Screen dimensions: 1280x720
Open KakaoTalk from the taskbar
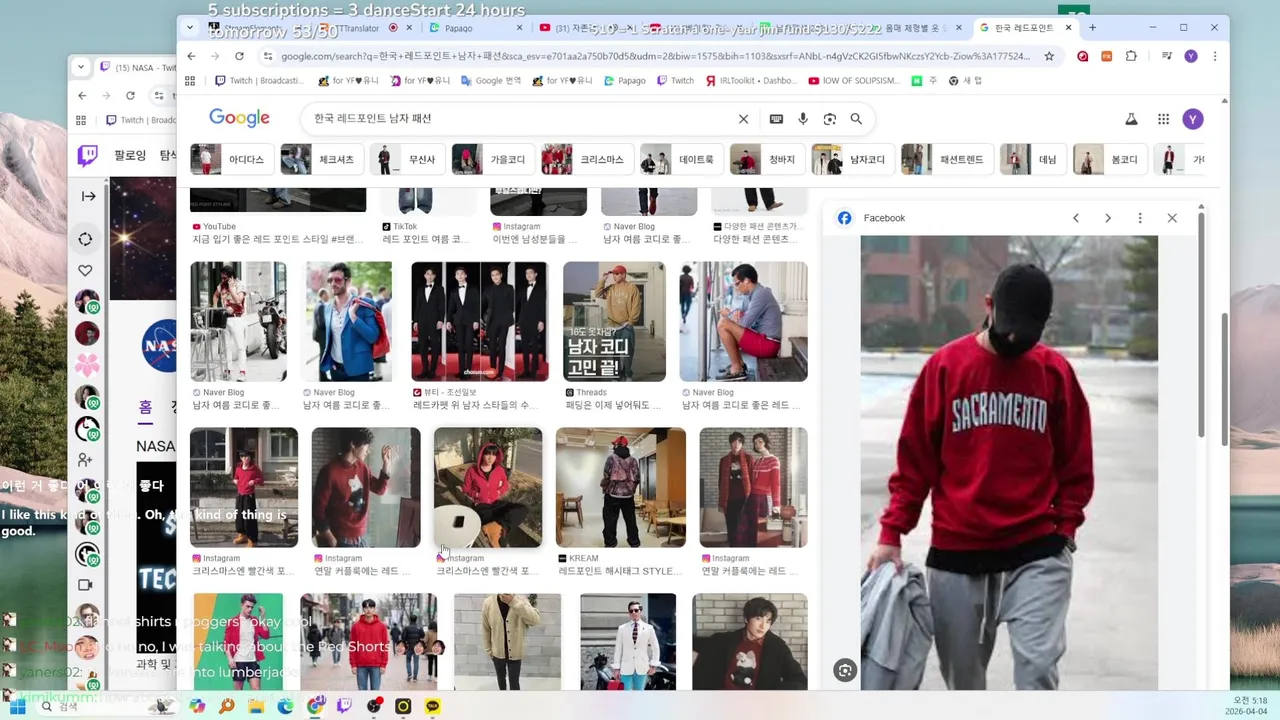[432, 706]
